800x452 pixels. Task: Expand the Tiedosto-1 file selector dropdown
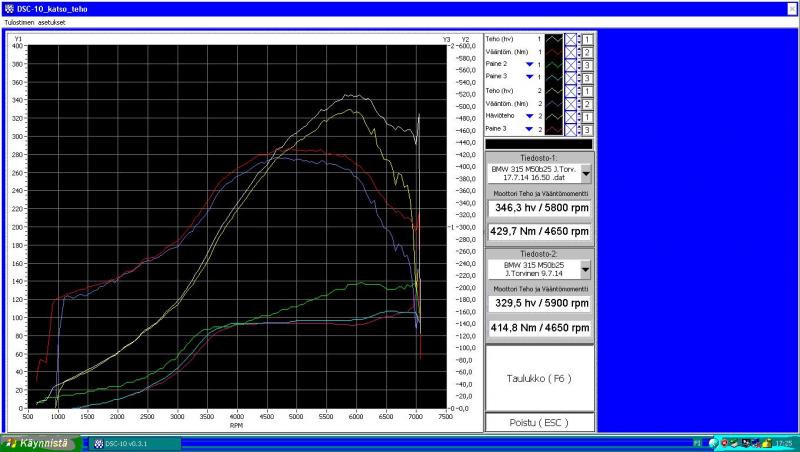coord(586,174)
